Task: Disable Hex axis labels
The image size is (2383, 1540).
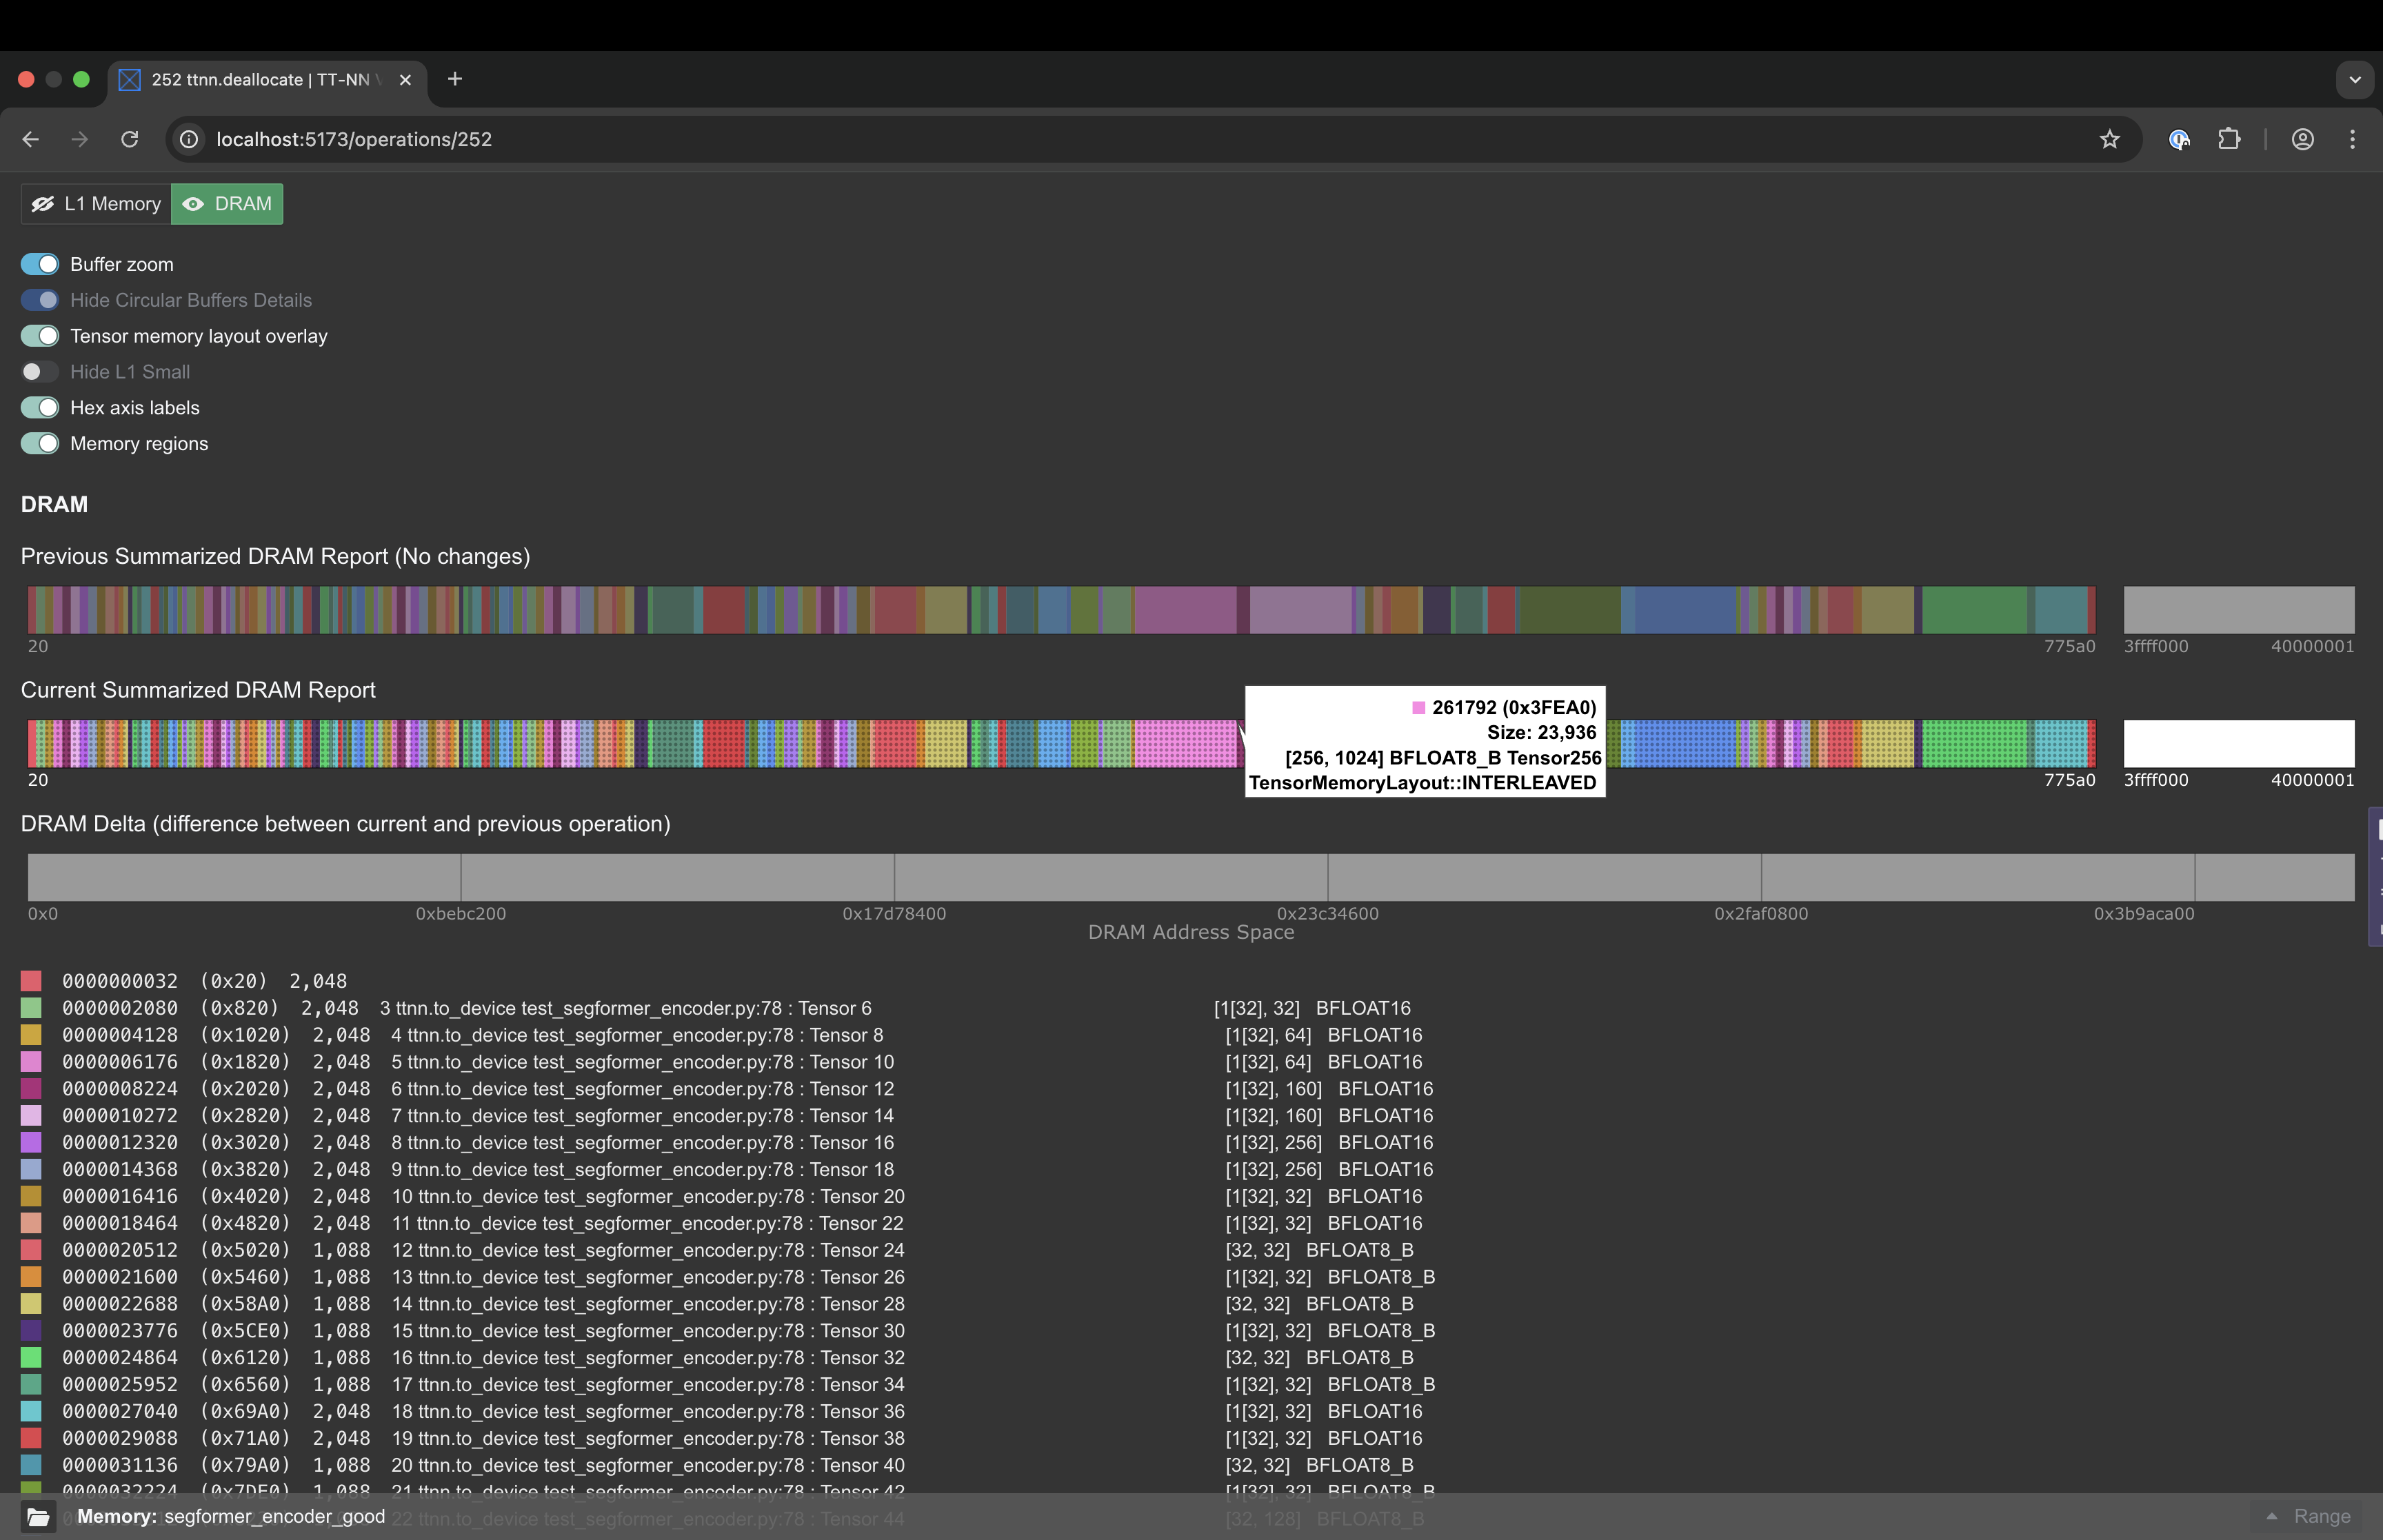Action: [38, 407]
